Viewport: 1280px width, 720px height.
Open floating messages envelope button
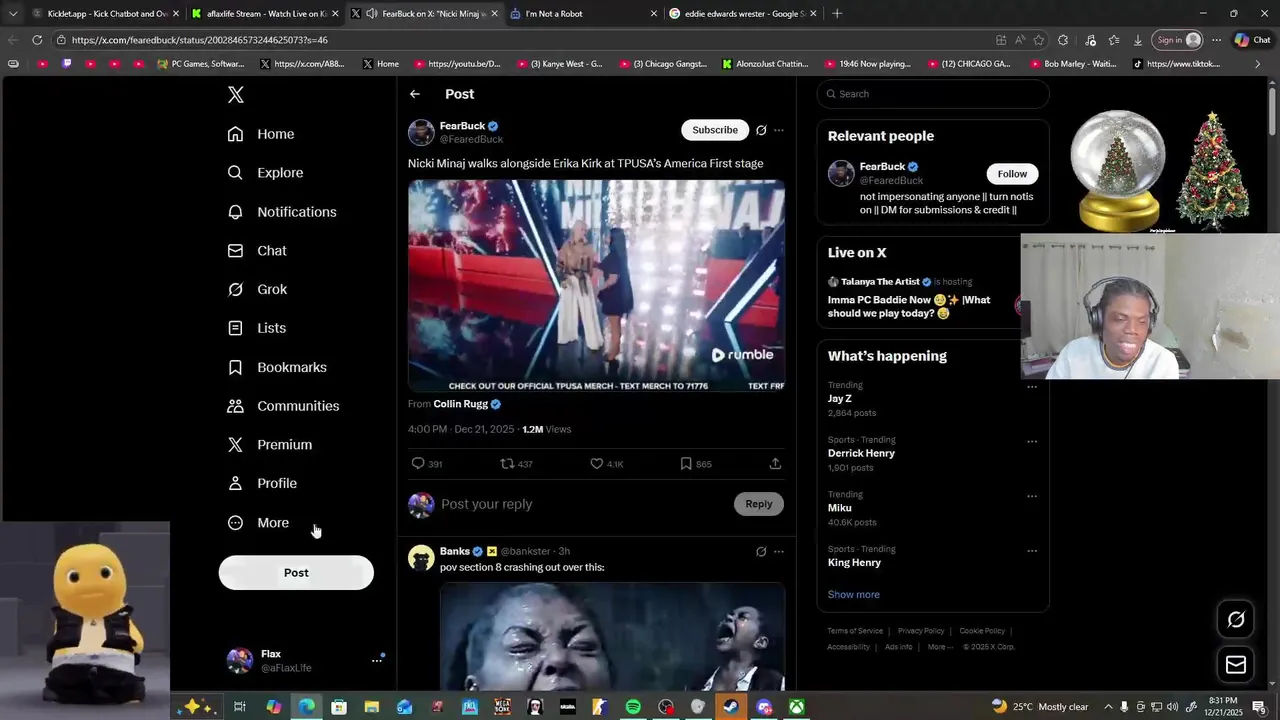point(1236,664)
